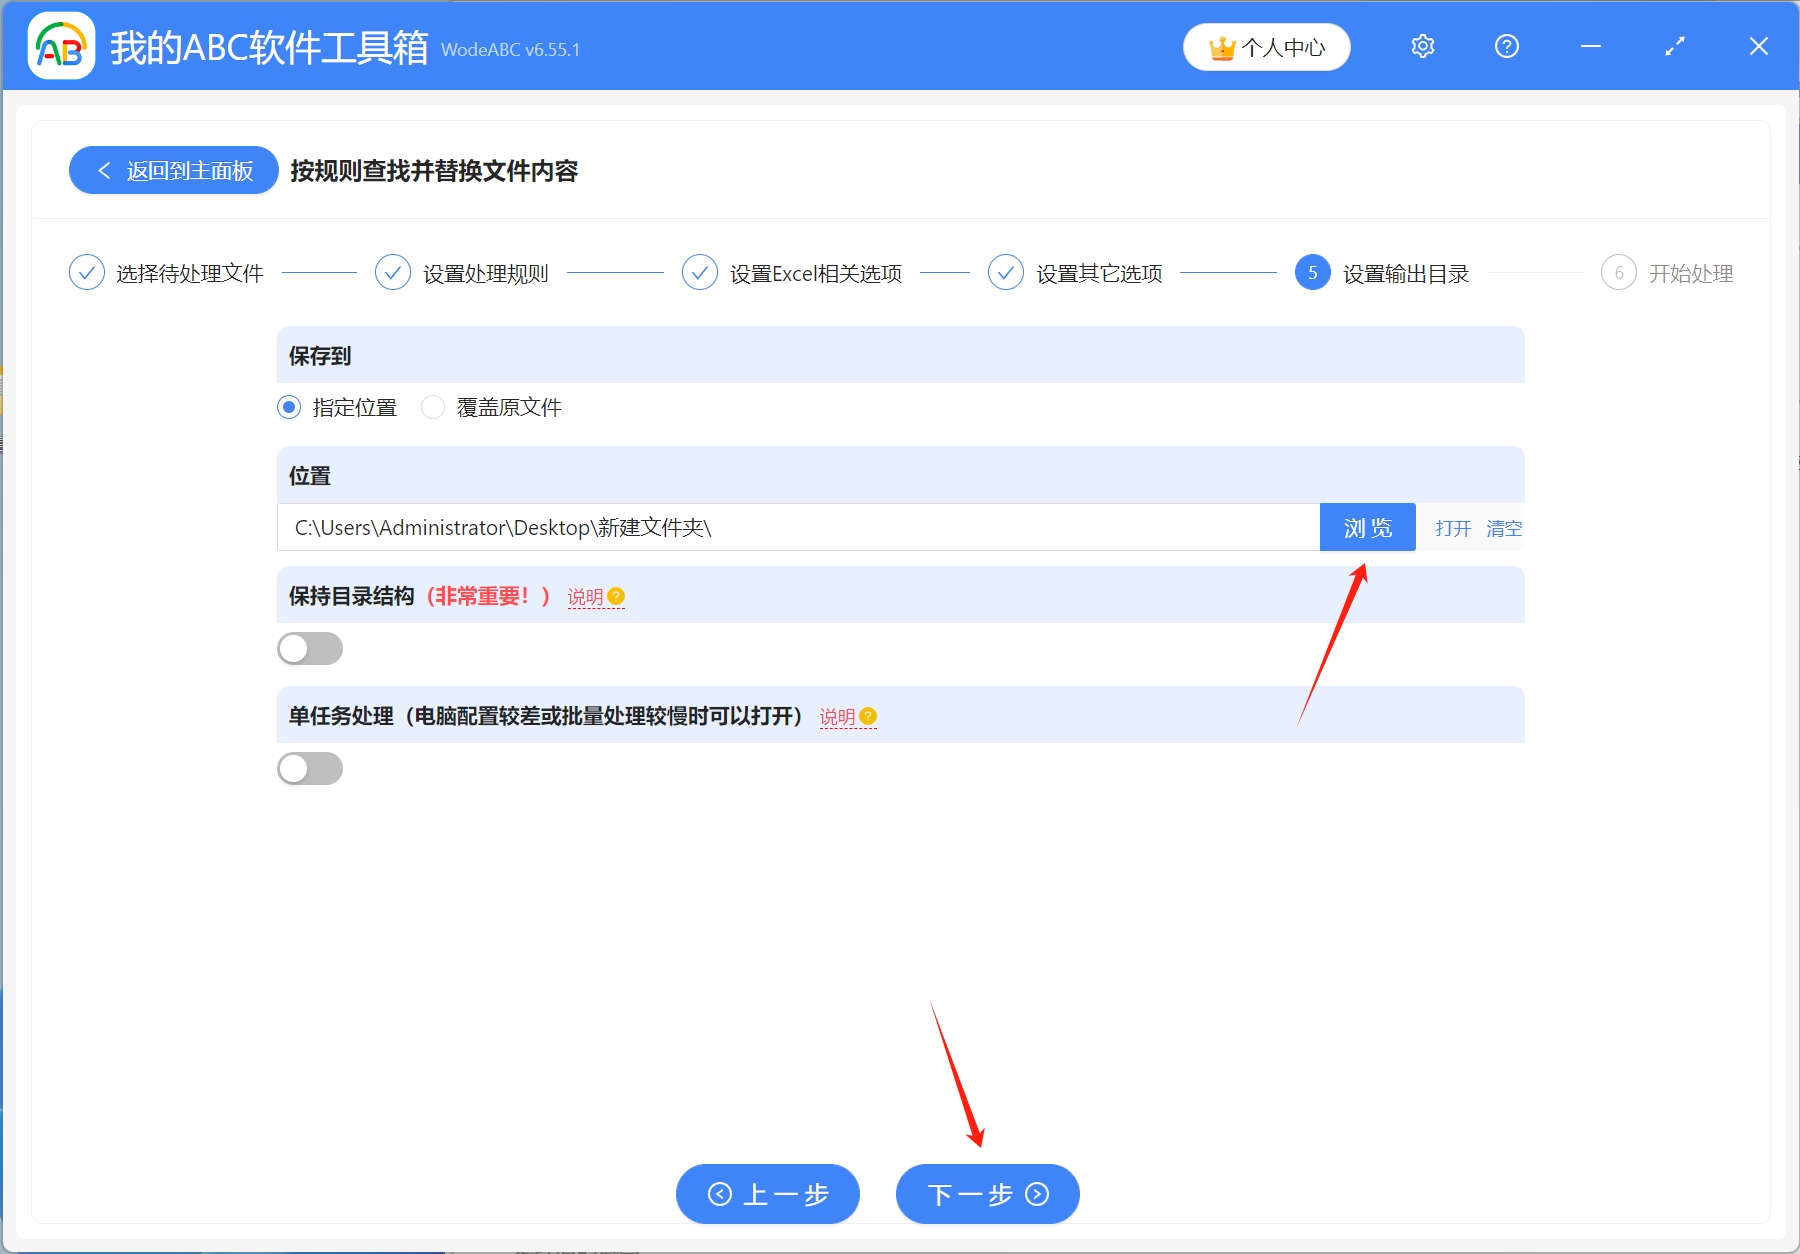Click the 浏览 button to pick a folder
The image size is (1800, 1254).
[x=1367, y=527]
